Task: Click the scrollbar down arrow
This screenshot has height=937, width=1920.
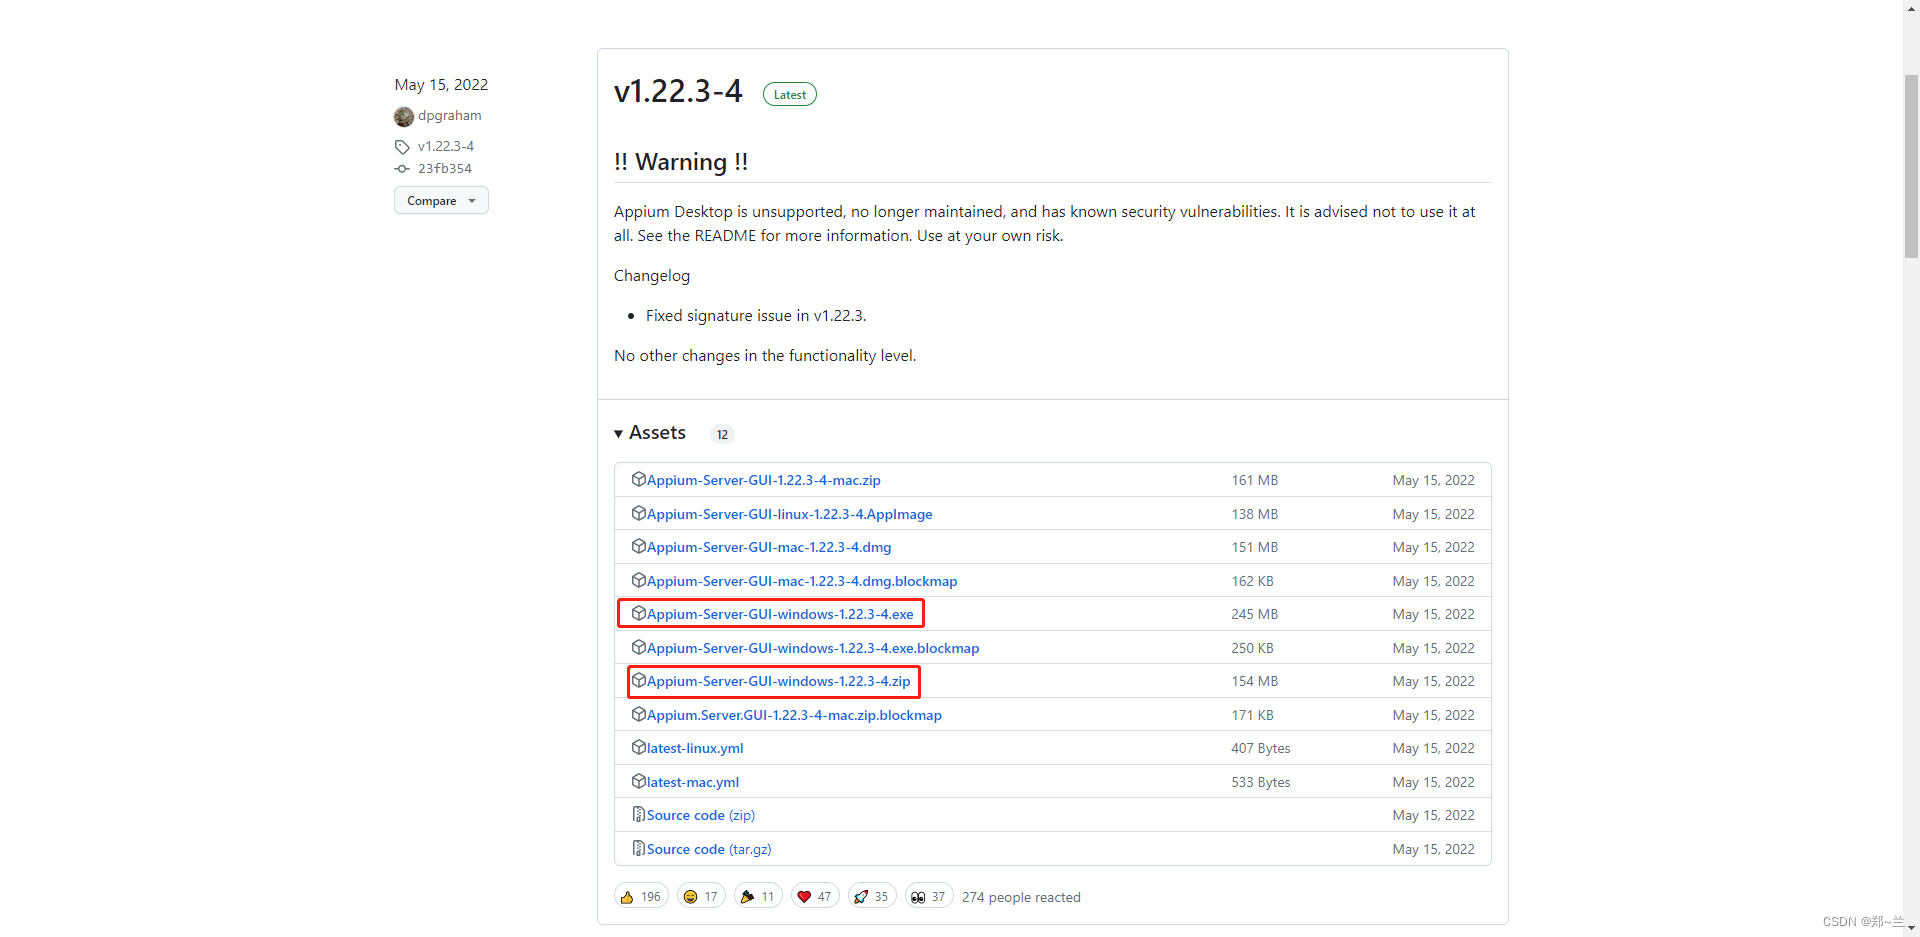Action: click(1911, 928)
